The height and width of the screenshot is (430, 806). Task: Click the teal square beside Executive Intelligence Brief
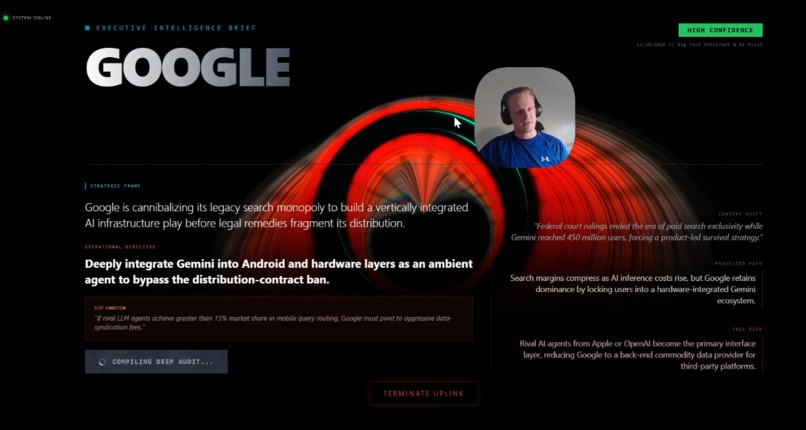click(87, 28)
